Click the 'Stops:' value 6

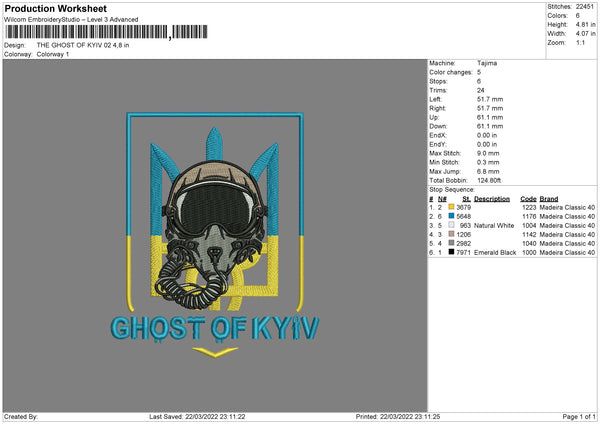coord(479,82)
